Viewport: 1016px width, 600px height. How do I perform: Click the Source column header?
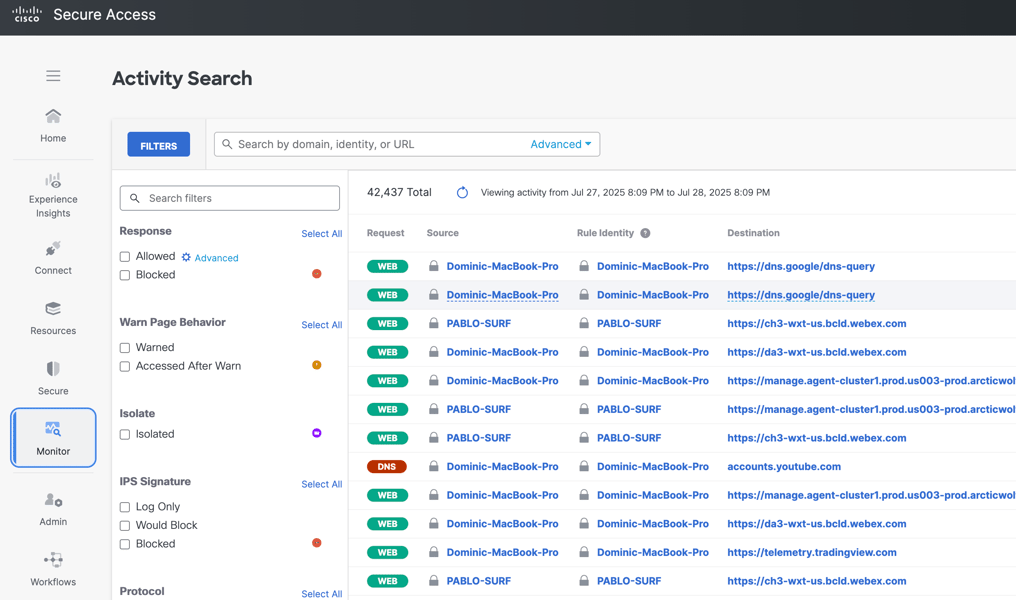point(443,233)
